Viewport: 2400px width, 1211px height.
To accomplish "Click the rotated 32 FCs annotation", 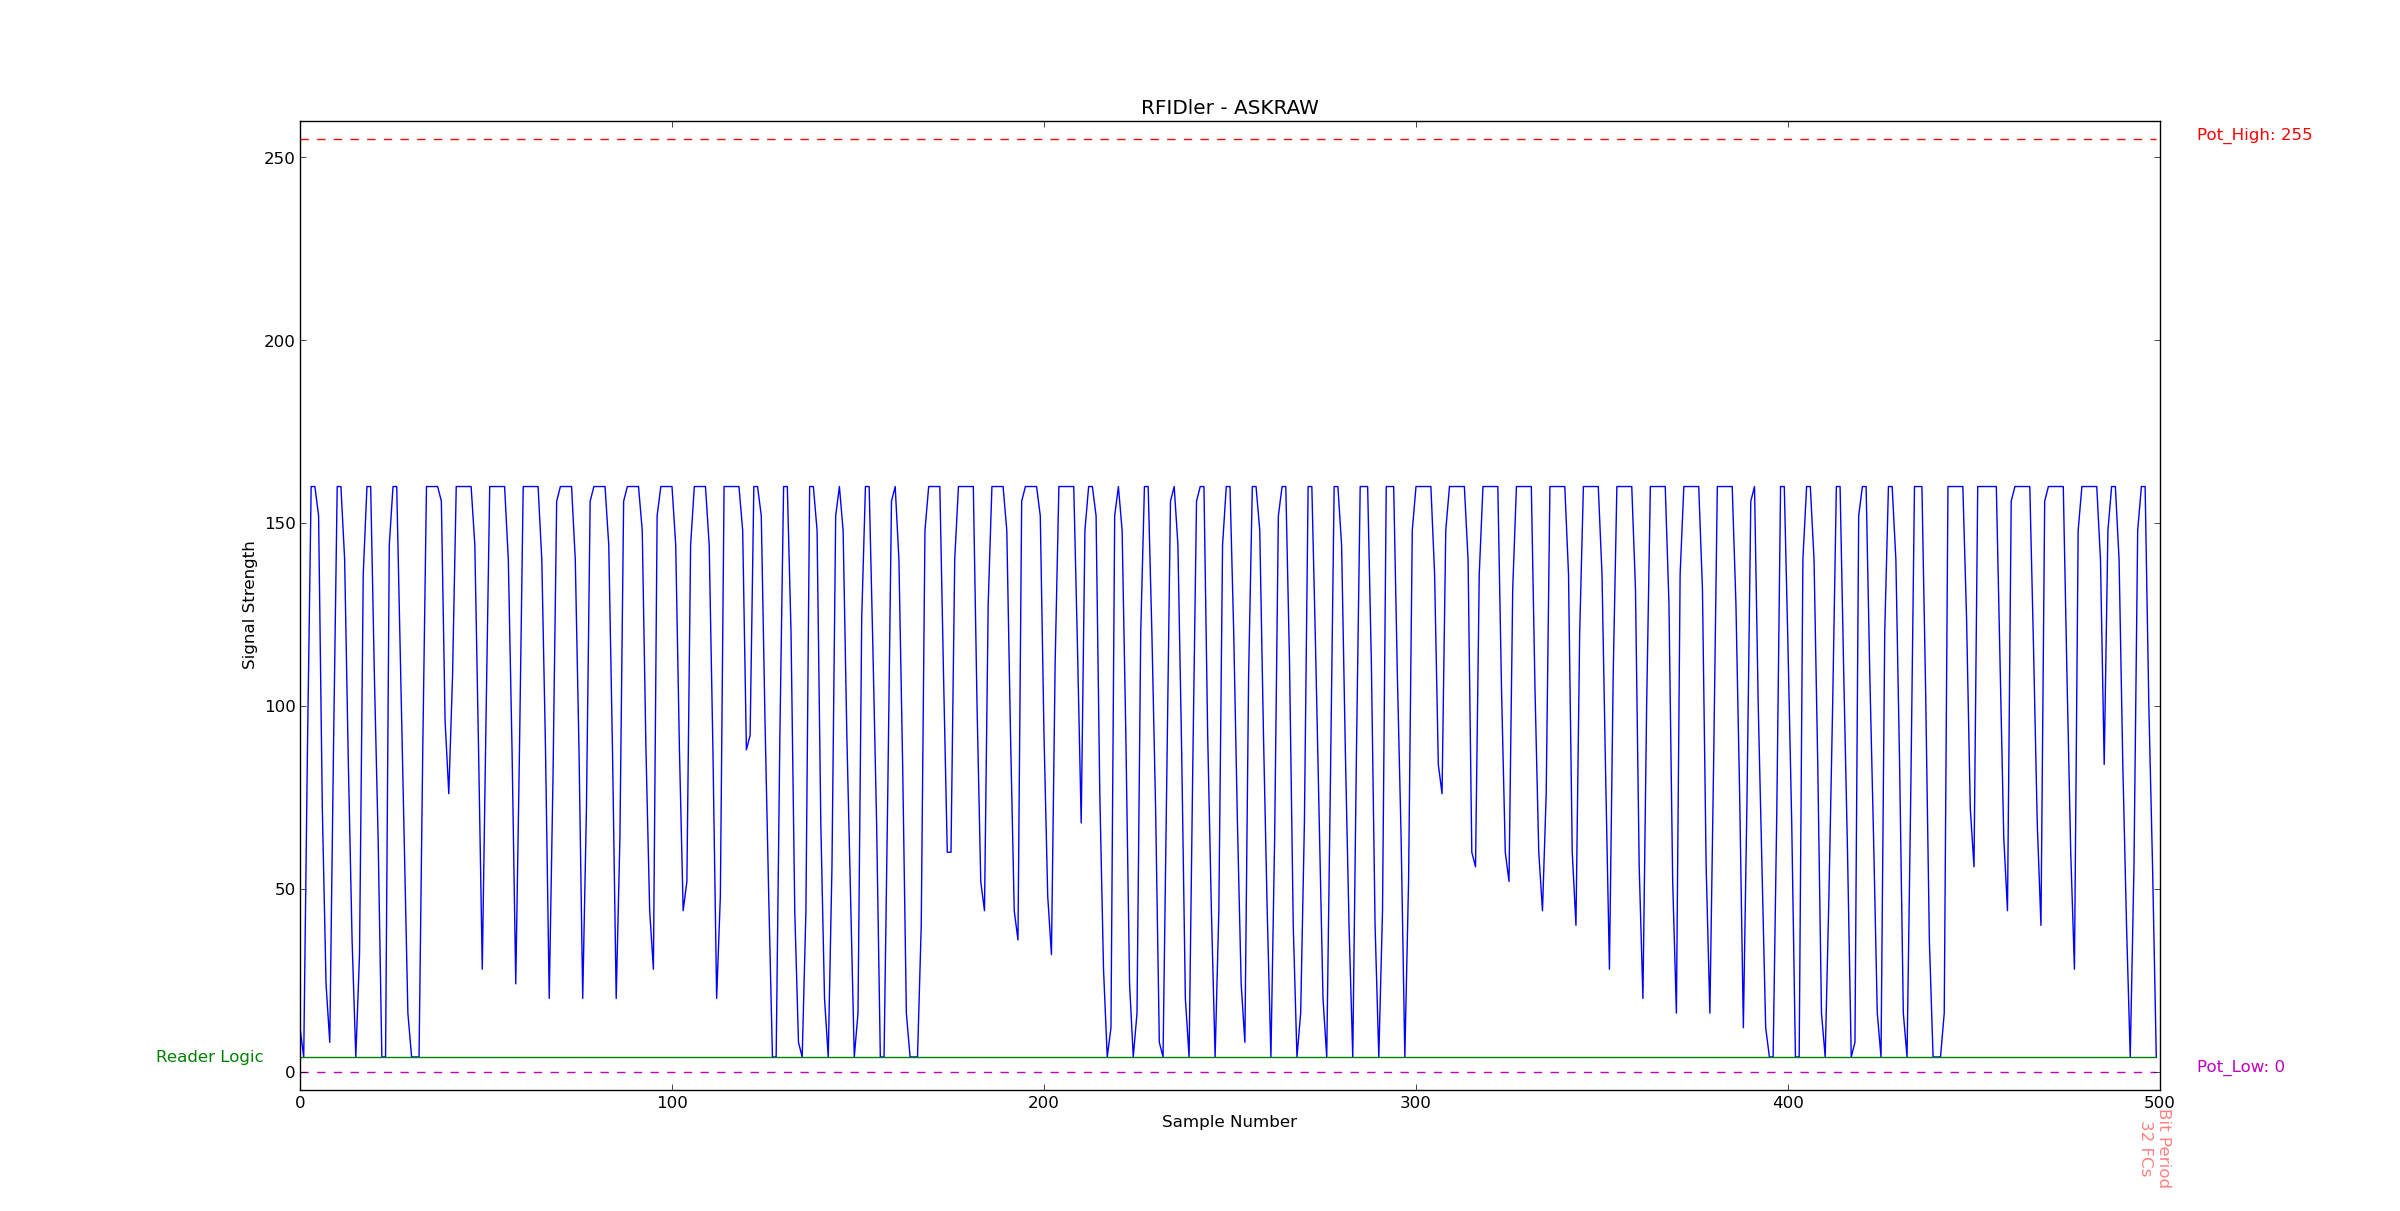I will click(2146, 1148).
